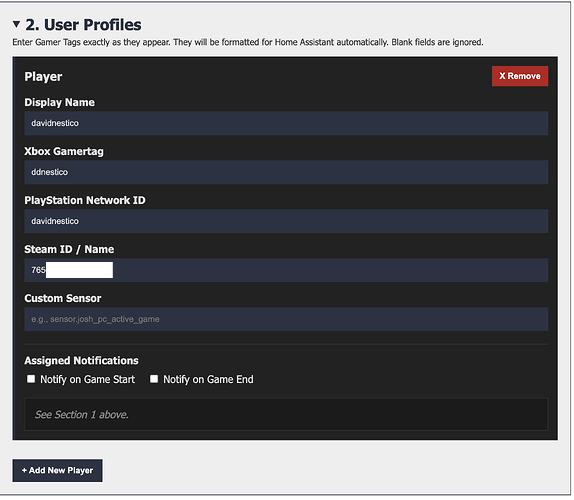Click the 'Custom Sensor' label
This screenshot has width=574, height=500.
[x=63, y=299]
